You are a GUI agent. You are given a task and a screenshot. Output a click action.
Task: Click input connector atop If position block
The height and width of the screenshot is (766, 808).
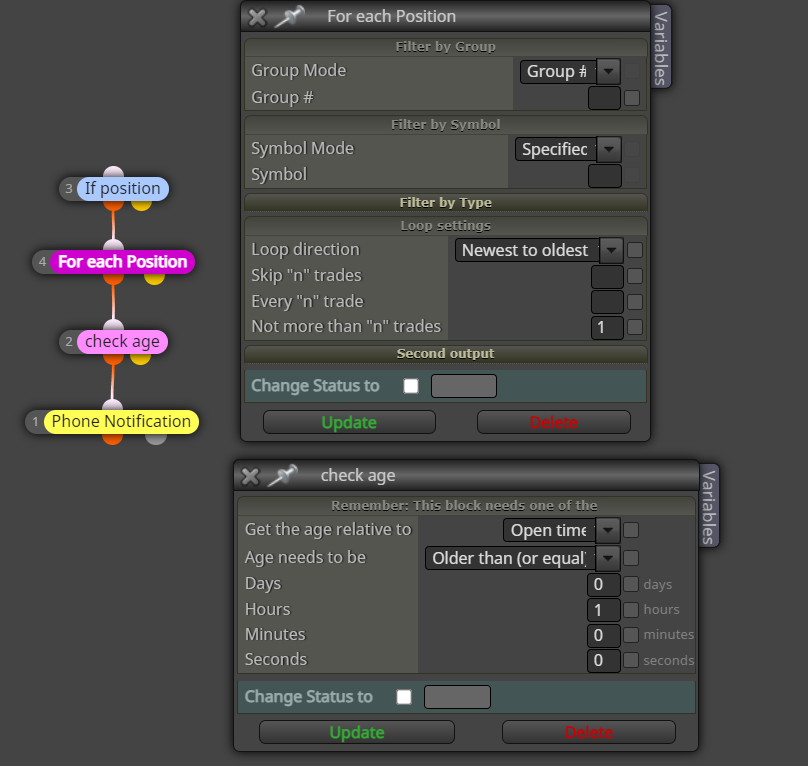click(113, 172)
